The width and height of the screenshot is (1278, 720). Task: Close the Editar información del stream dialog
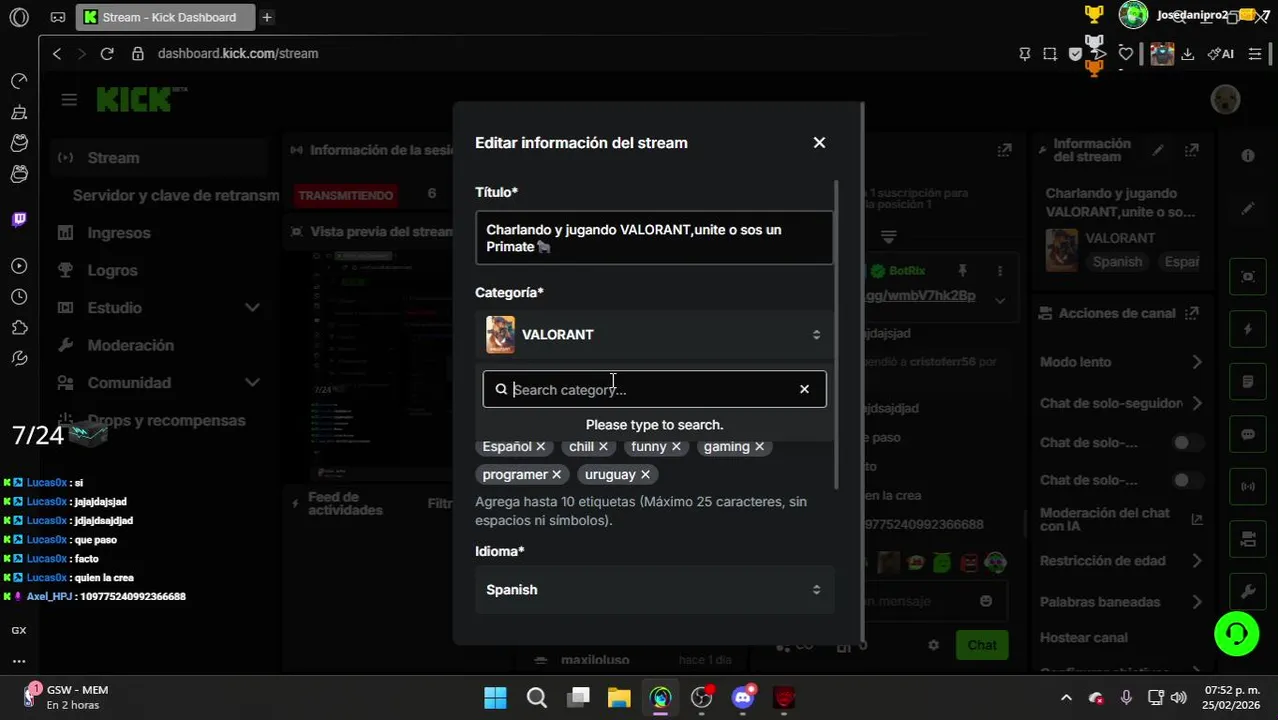(819, 143)
